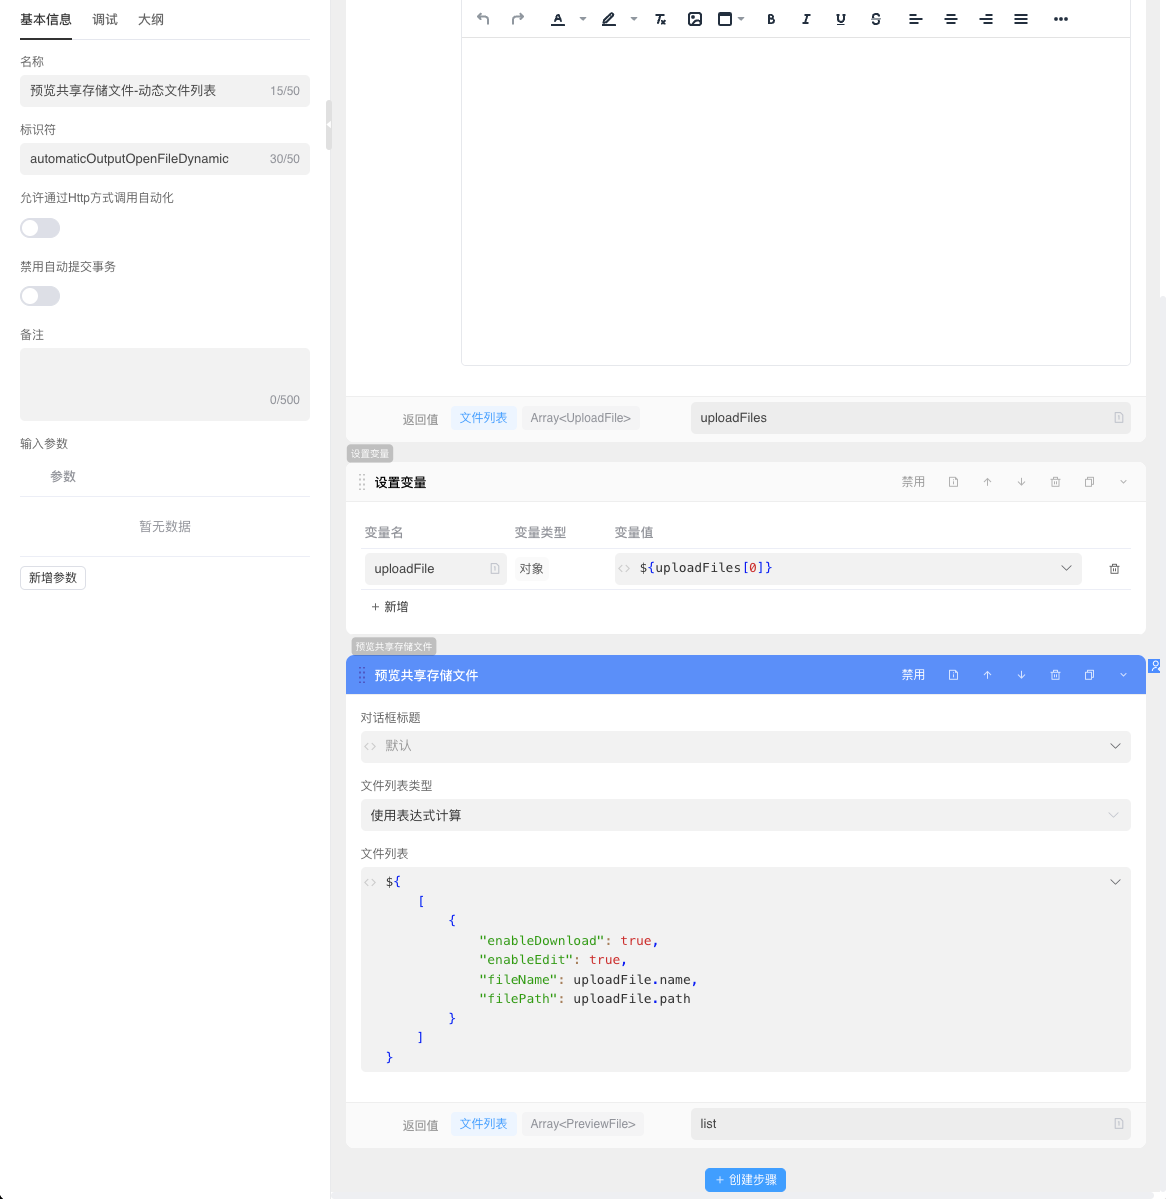Open the font color picker dropdown arrow
This screenshot has height=1199, width=1166.
click(x=583, y=19)
